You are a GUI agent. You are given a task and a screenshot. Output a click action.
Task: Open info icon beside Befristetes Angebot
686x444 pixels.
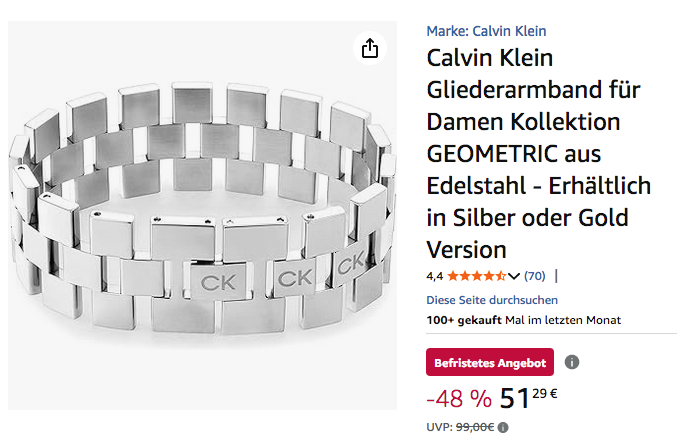pyautogui.click(x=572, y=362)
